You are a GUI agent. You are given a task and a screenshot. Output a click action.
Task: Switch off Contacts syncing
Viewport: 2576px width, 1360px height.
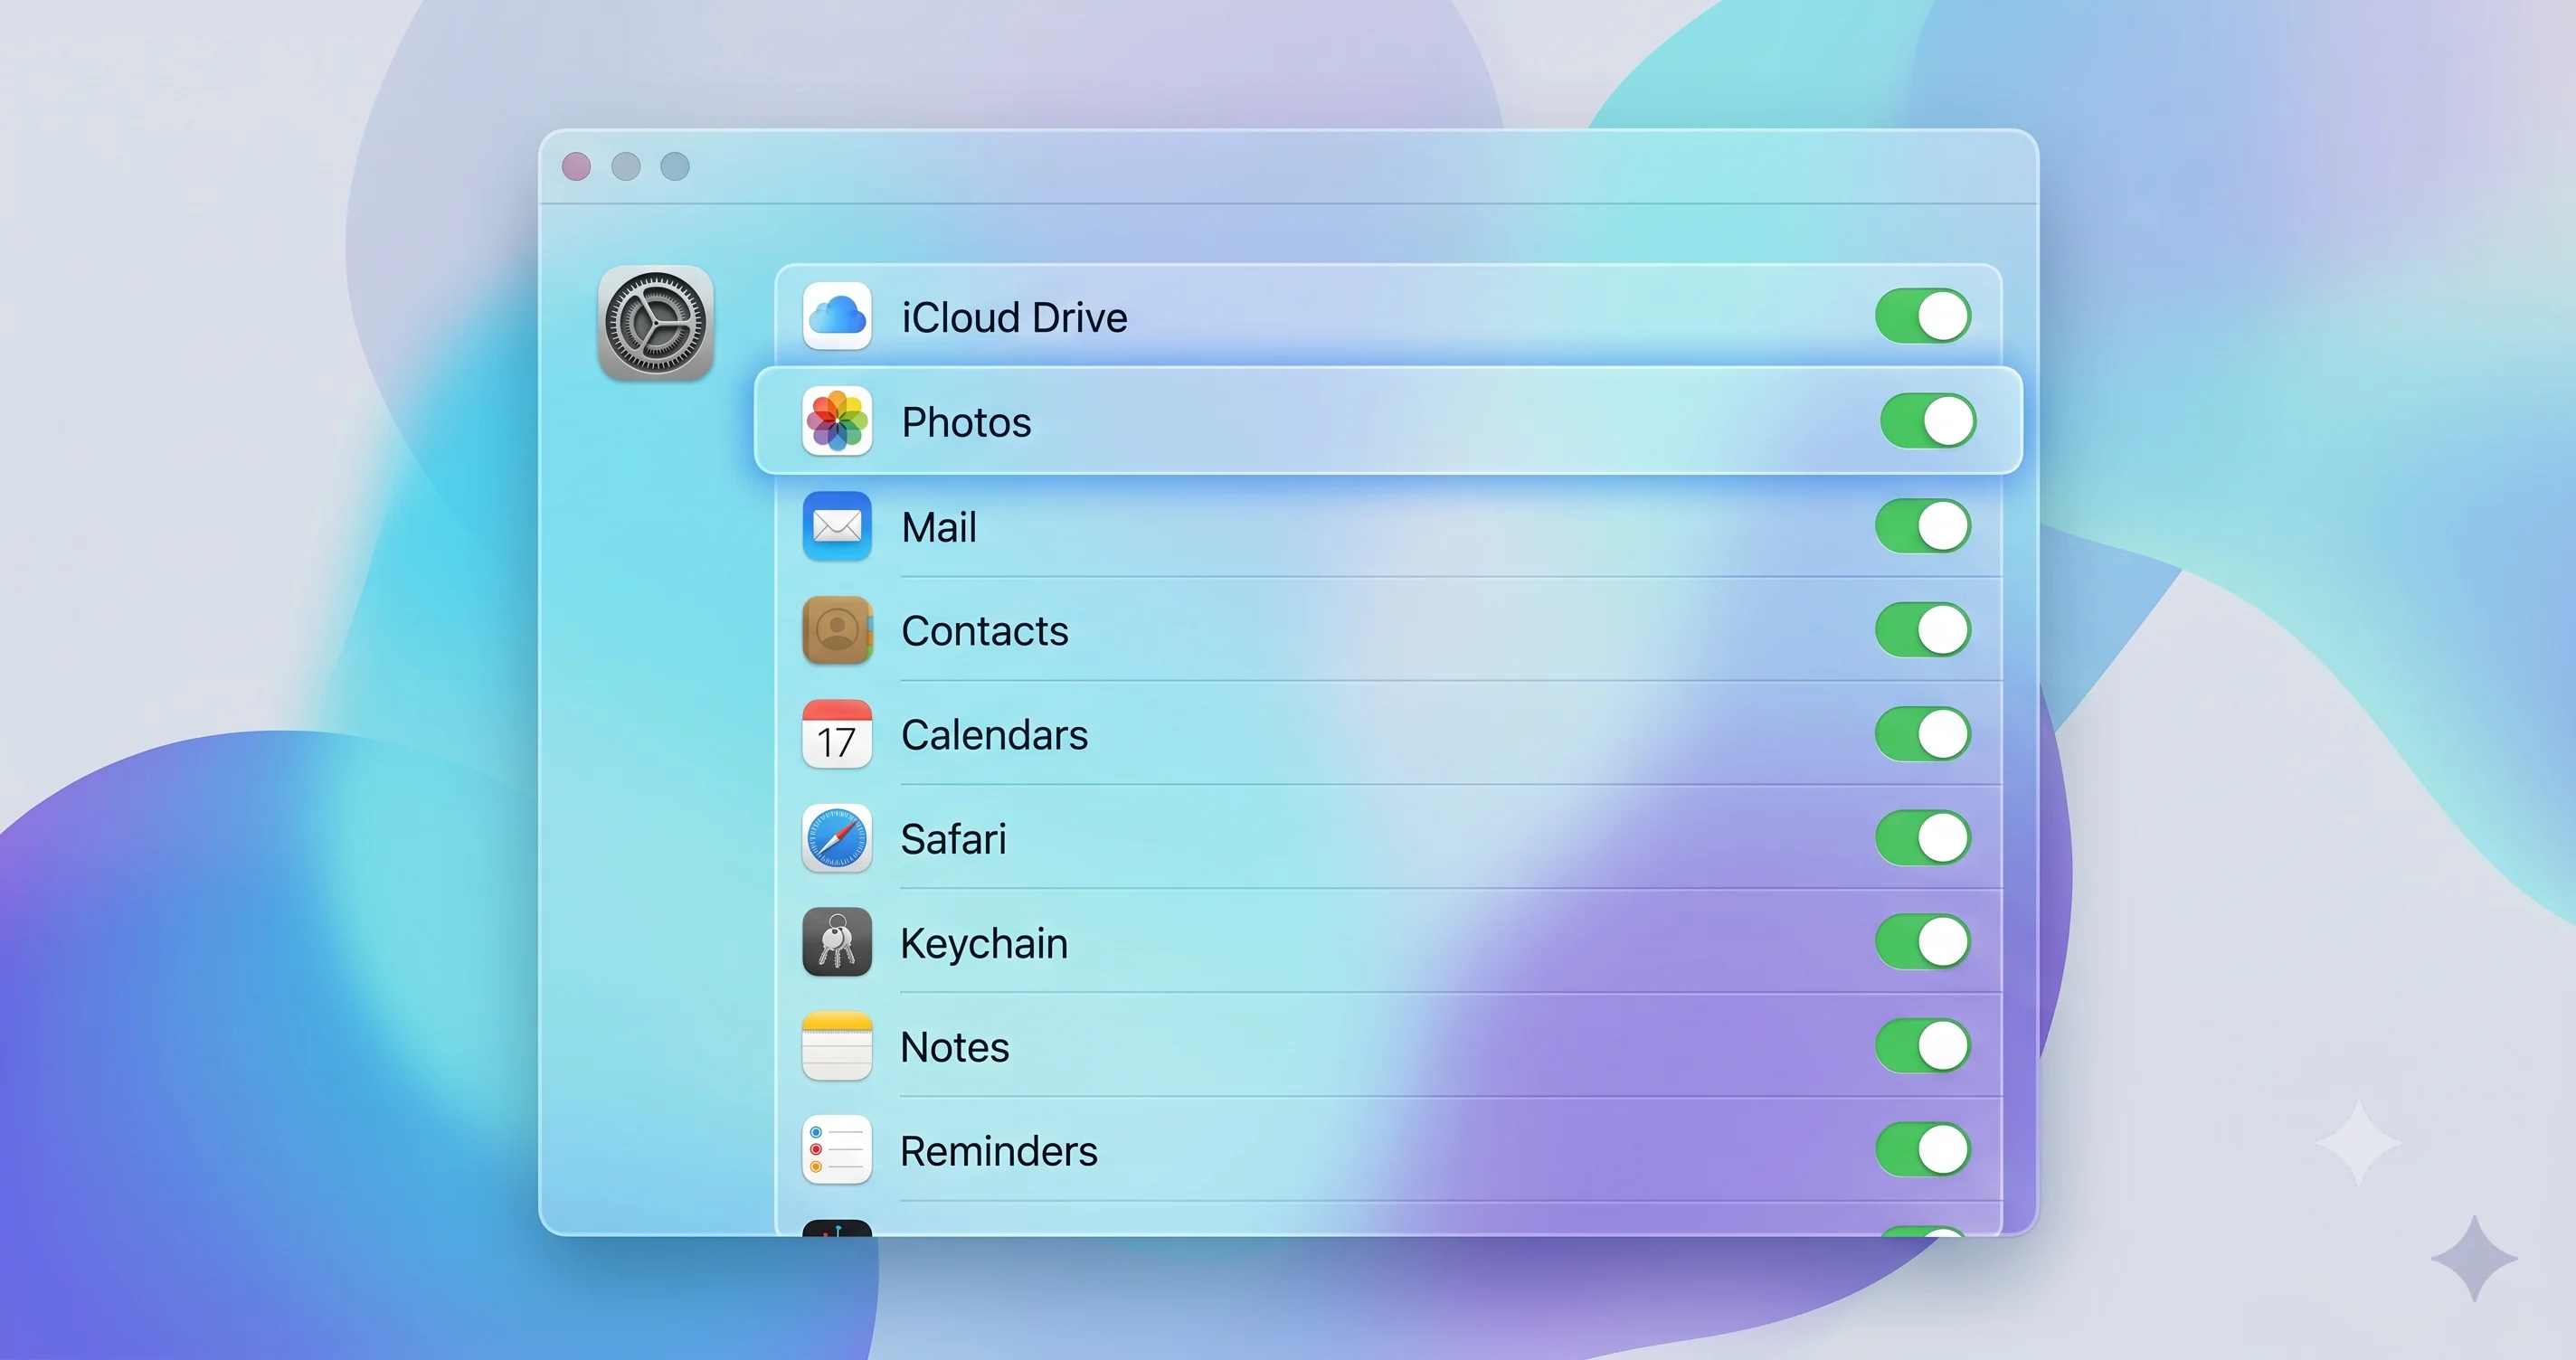(x=1923, y=630)
